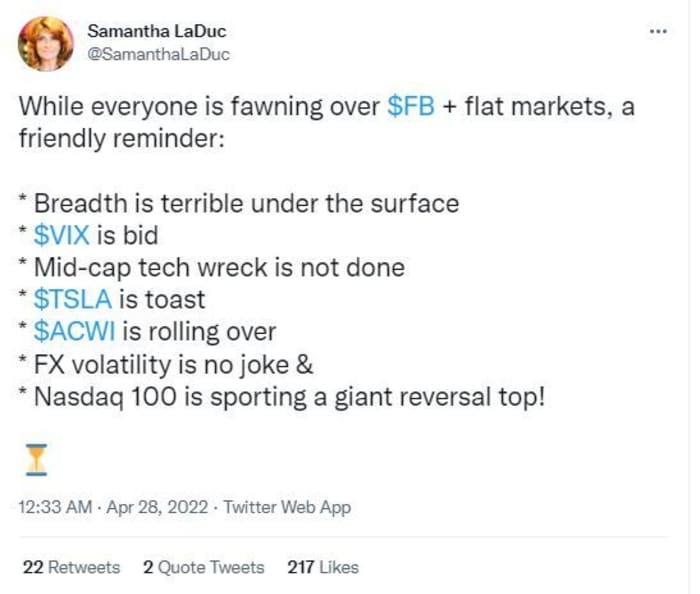The height and width of the screenshot is (594, 700).
Task: Click the Nasdaq 100 reversal top line
Action: coord(282,397)
